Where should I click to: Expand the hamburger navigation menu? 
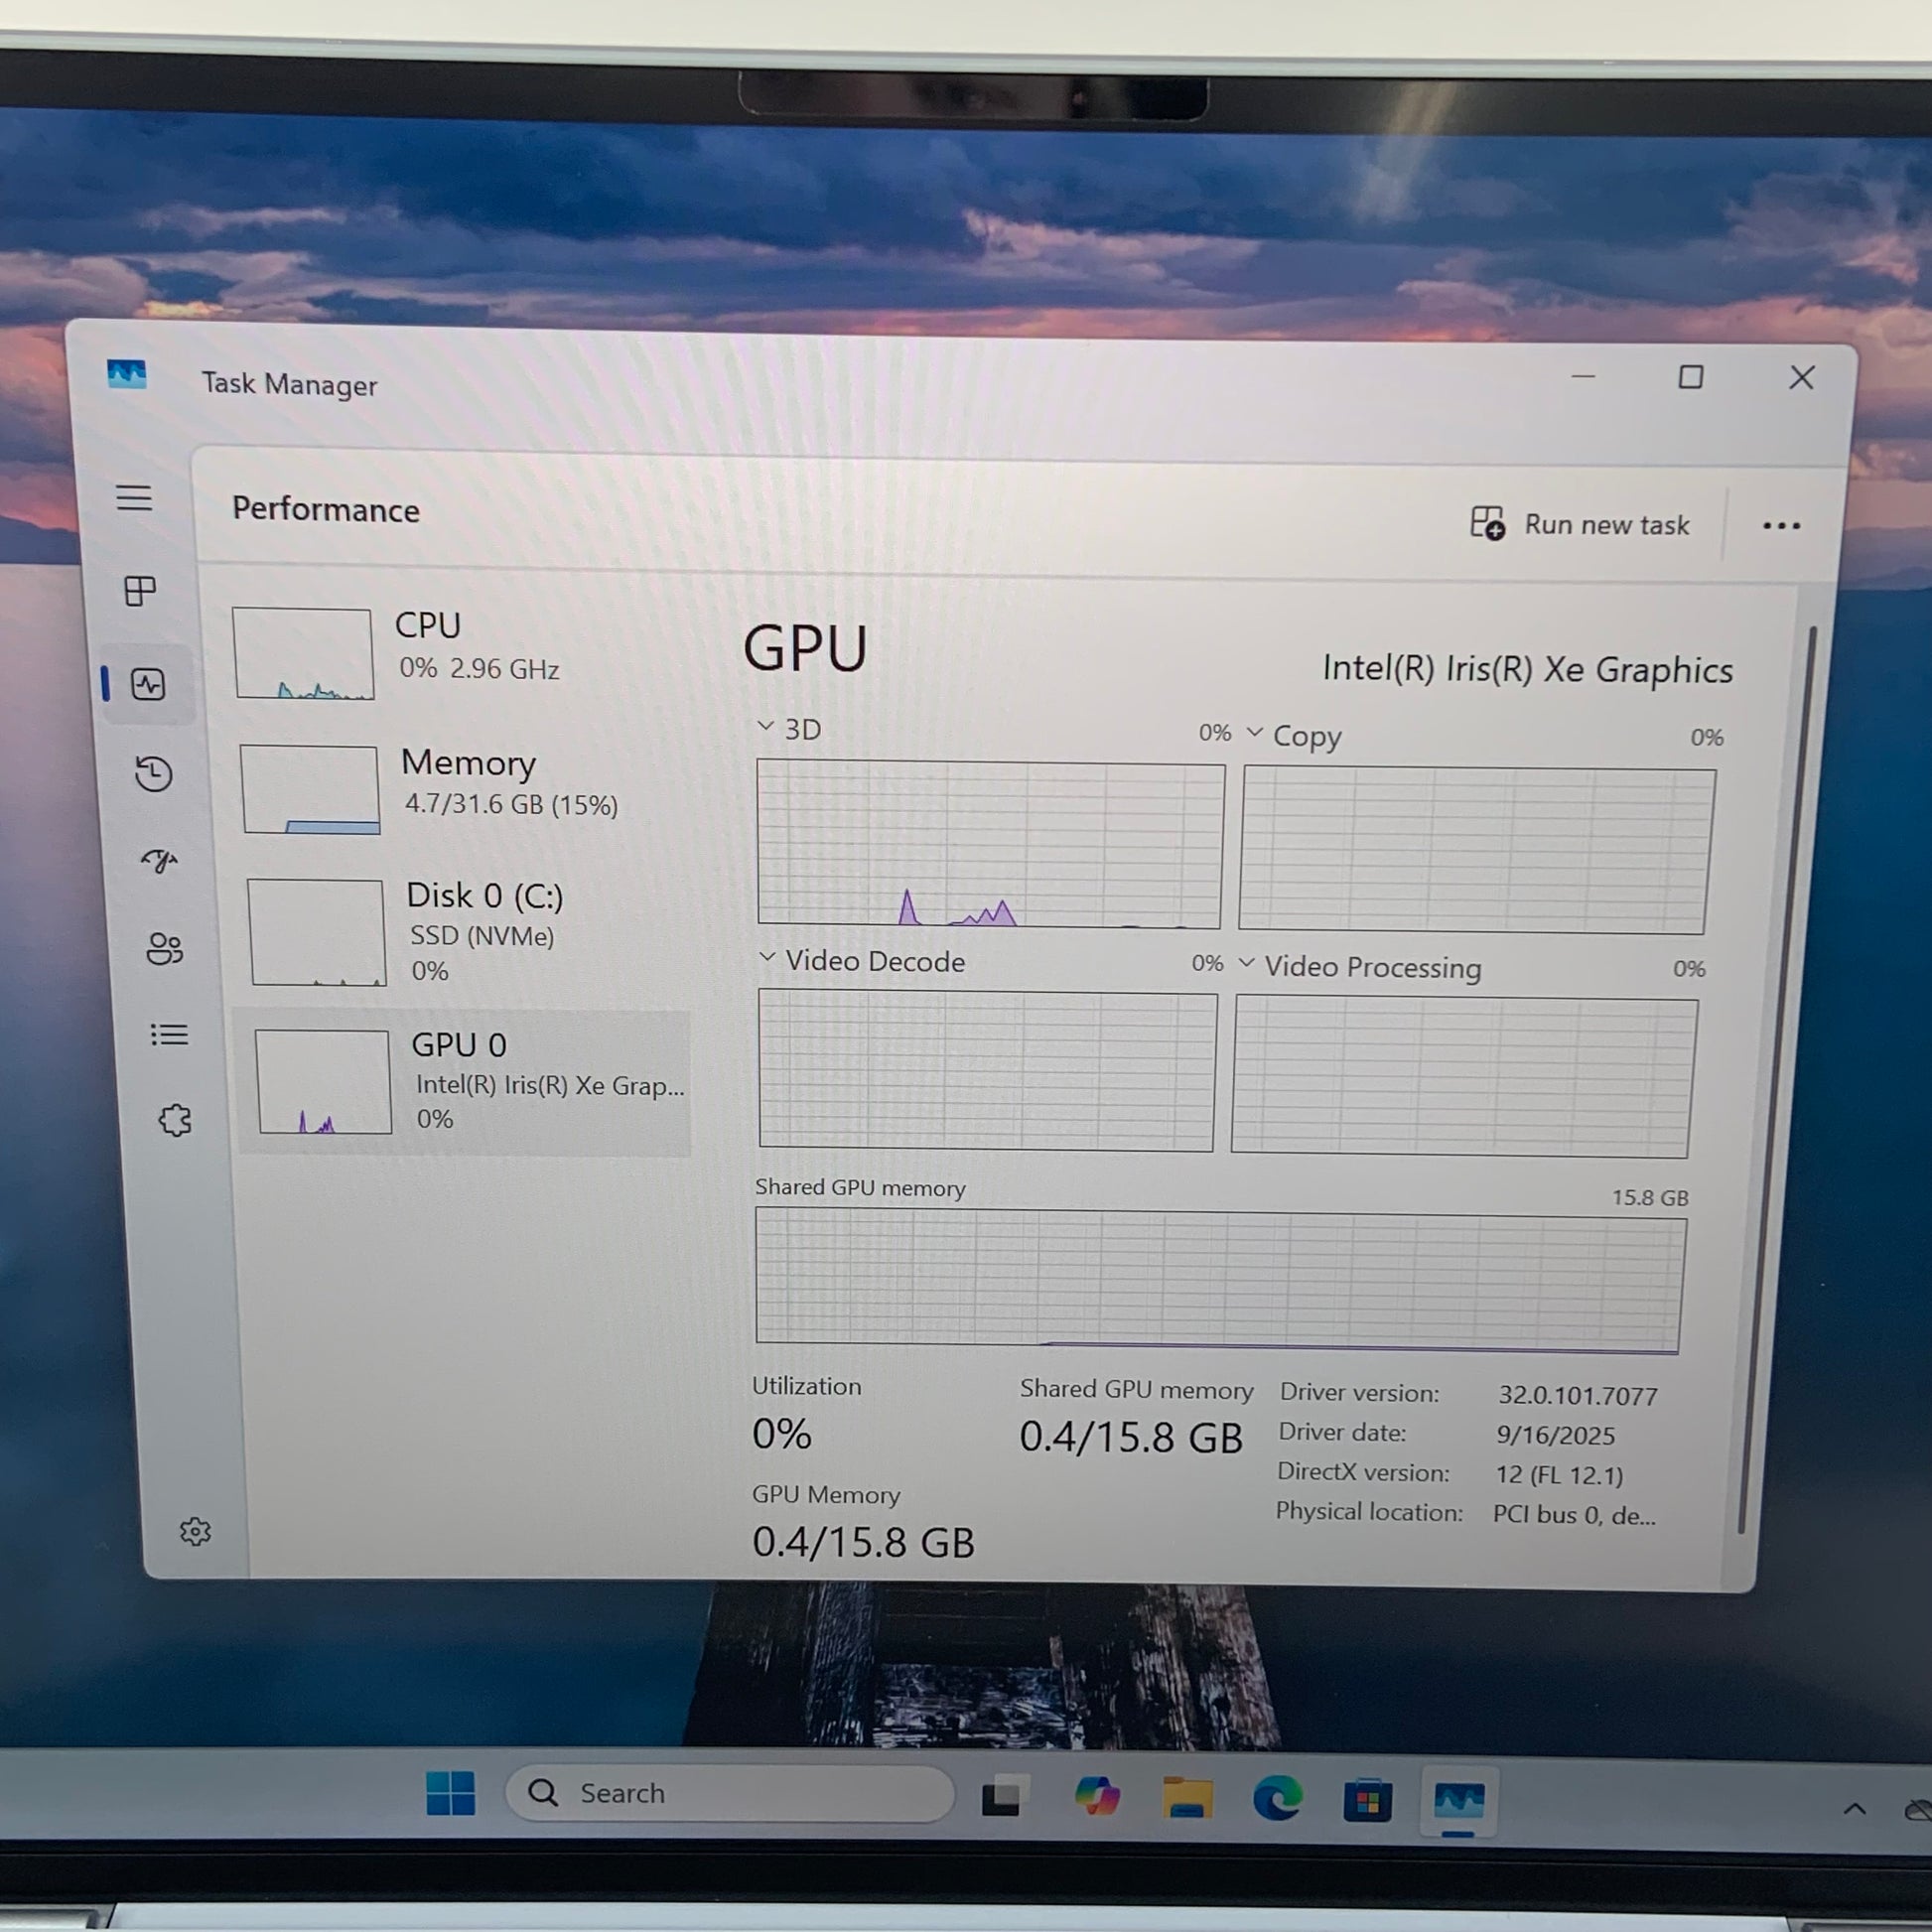tap(134, 498)
